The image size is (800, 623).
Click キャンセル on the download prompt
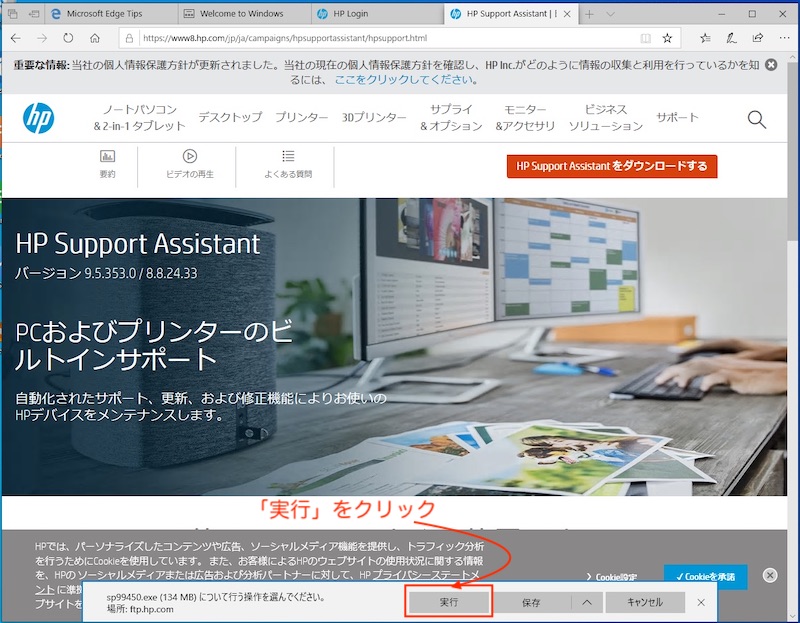645,603
